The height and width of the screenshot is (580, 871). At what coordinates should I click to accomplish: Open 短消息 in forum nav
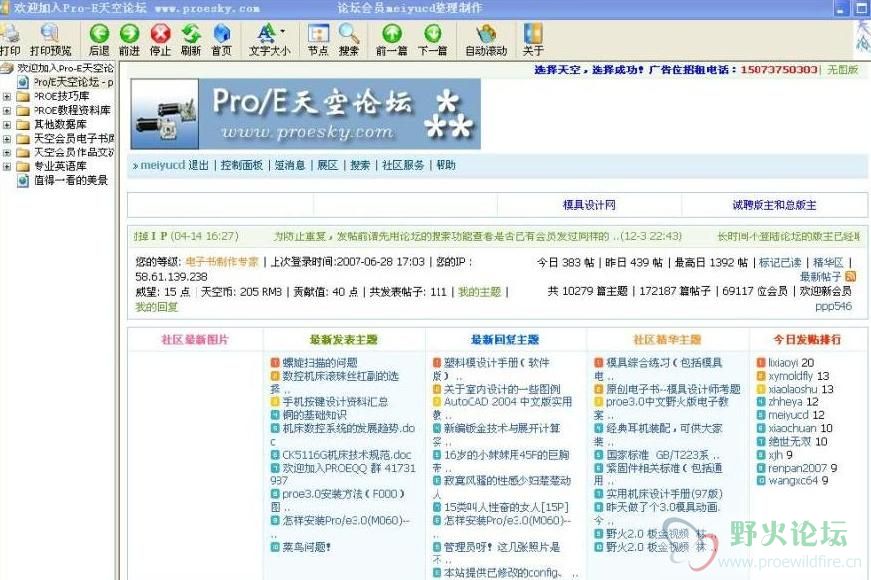click(x=290, y=165)
